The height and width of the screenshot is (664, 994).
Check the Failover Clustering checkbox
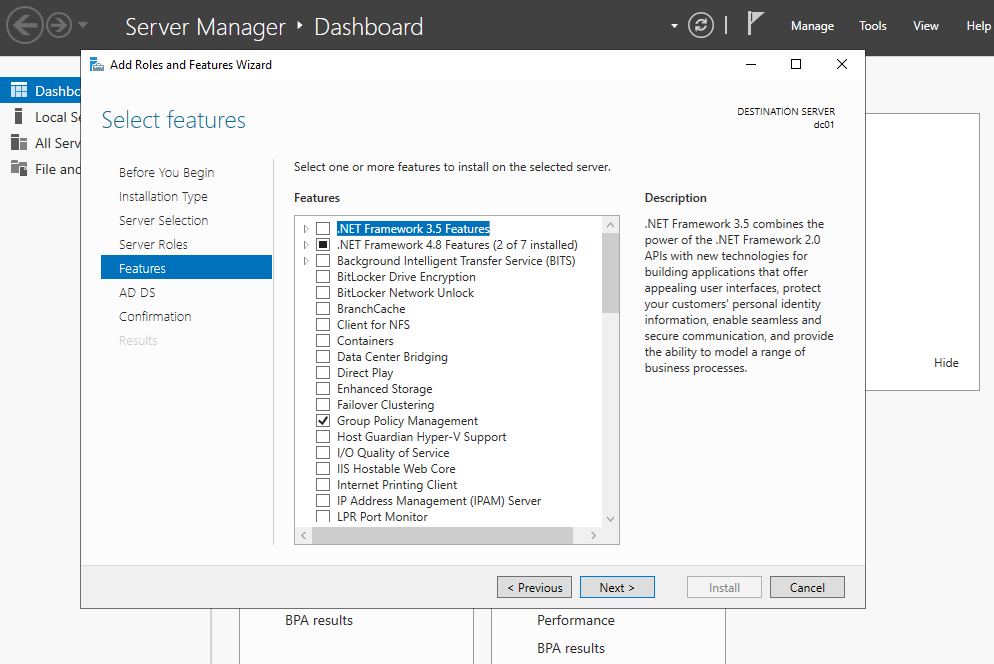tap(323, 405)
